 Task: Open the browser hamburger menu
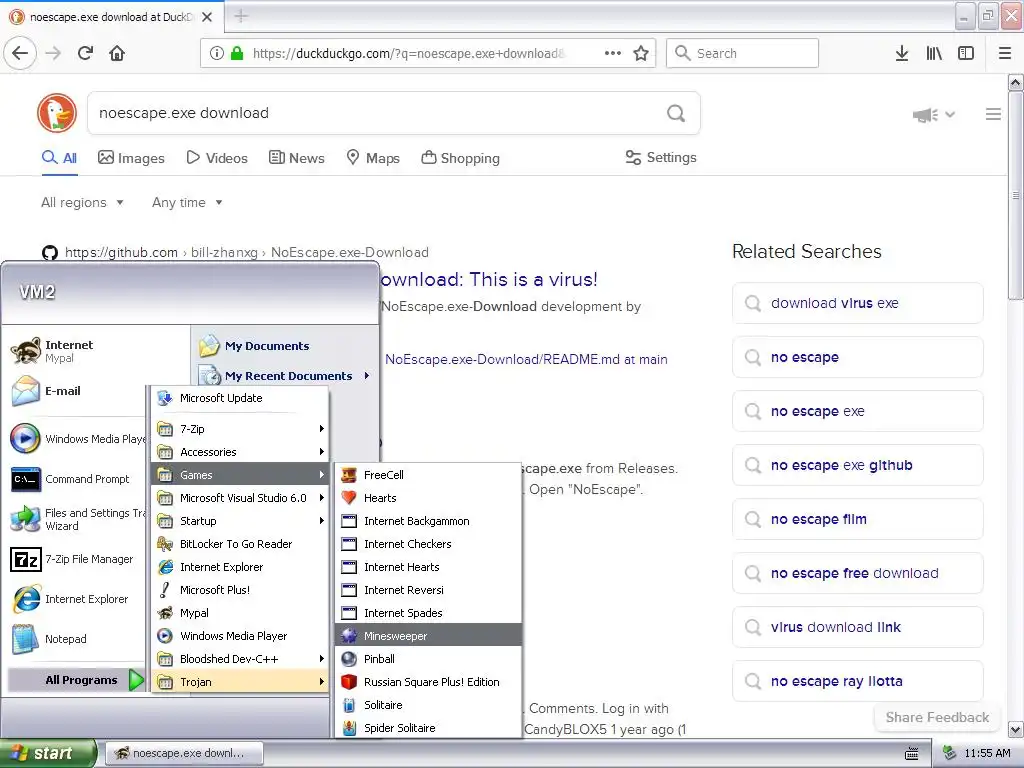(x=1005, y=53)
